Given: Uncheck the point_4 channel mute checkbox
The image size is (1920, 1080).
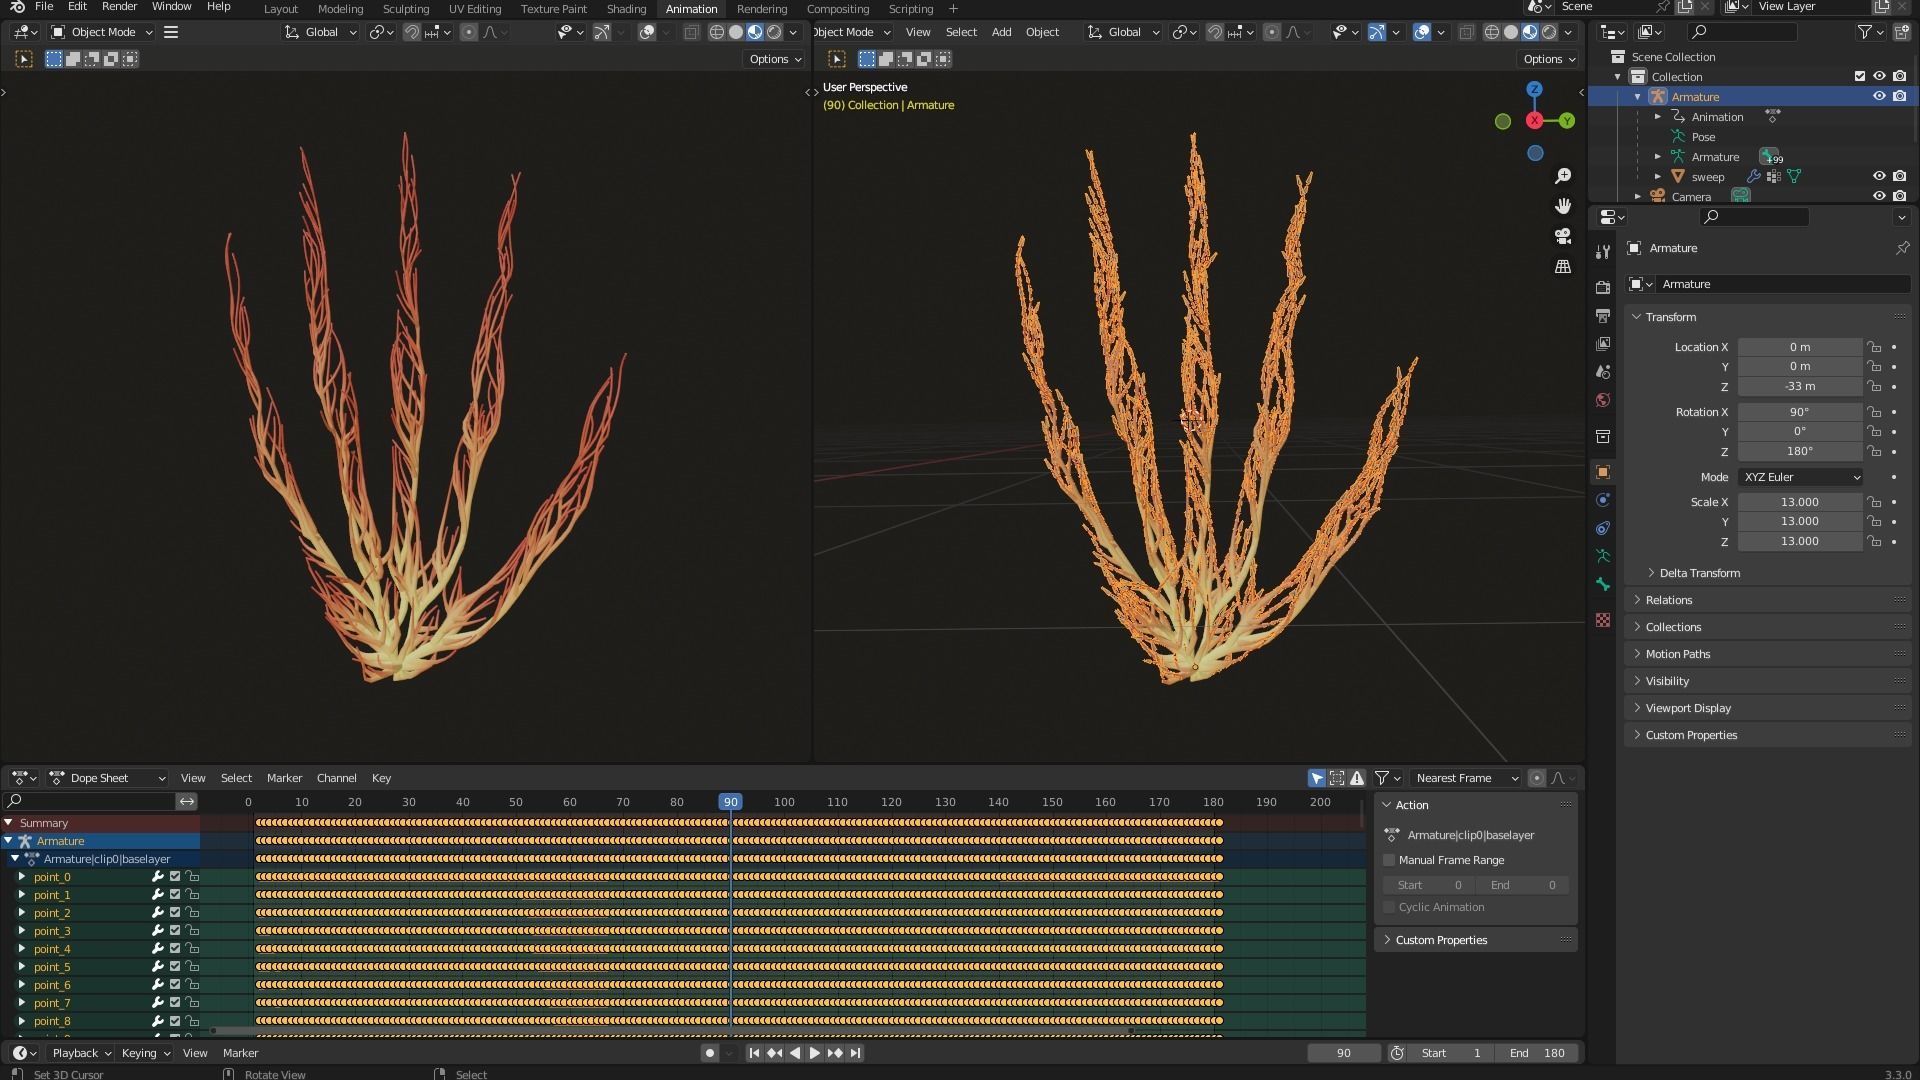Looking at the screenshot, I should (x=175, y=949).
